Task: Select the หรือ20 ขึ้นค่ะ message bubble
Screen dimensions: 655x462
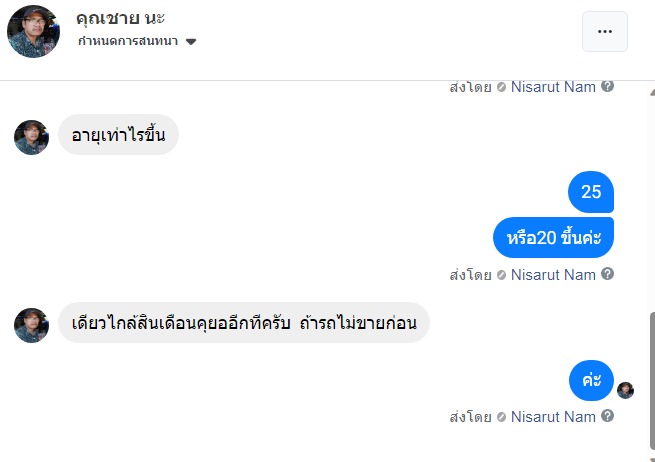Action: click(x=553, y=238)
